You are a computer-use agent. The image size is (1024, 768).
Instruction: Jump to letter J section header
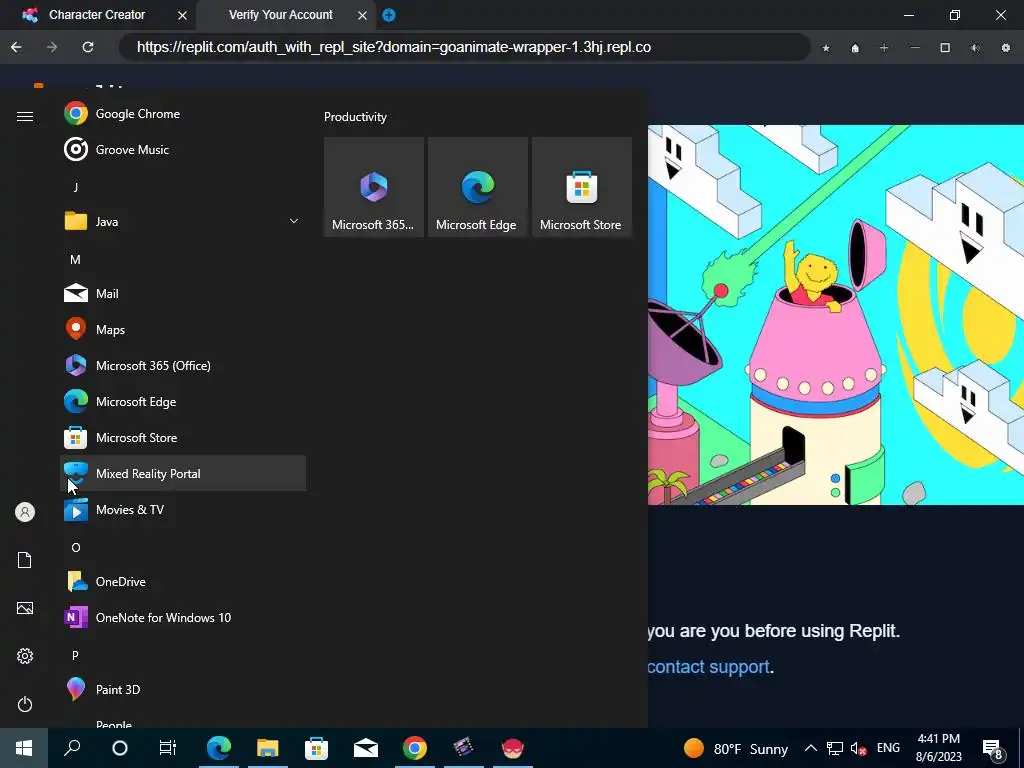coord(76,187)
